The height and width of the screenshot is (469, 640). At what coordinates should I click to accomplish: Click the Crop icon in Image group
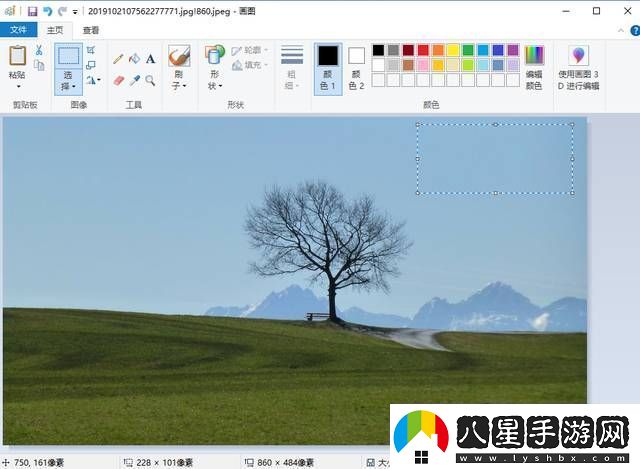tap(91, 50)
